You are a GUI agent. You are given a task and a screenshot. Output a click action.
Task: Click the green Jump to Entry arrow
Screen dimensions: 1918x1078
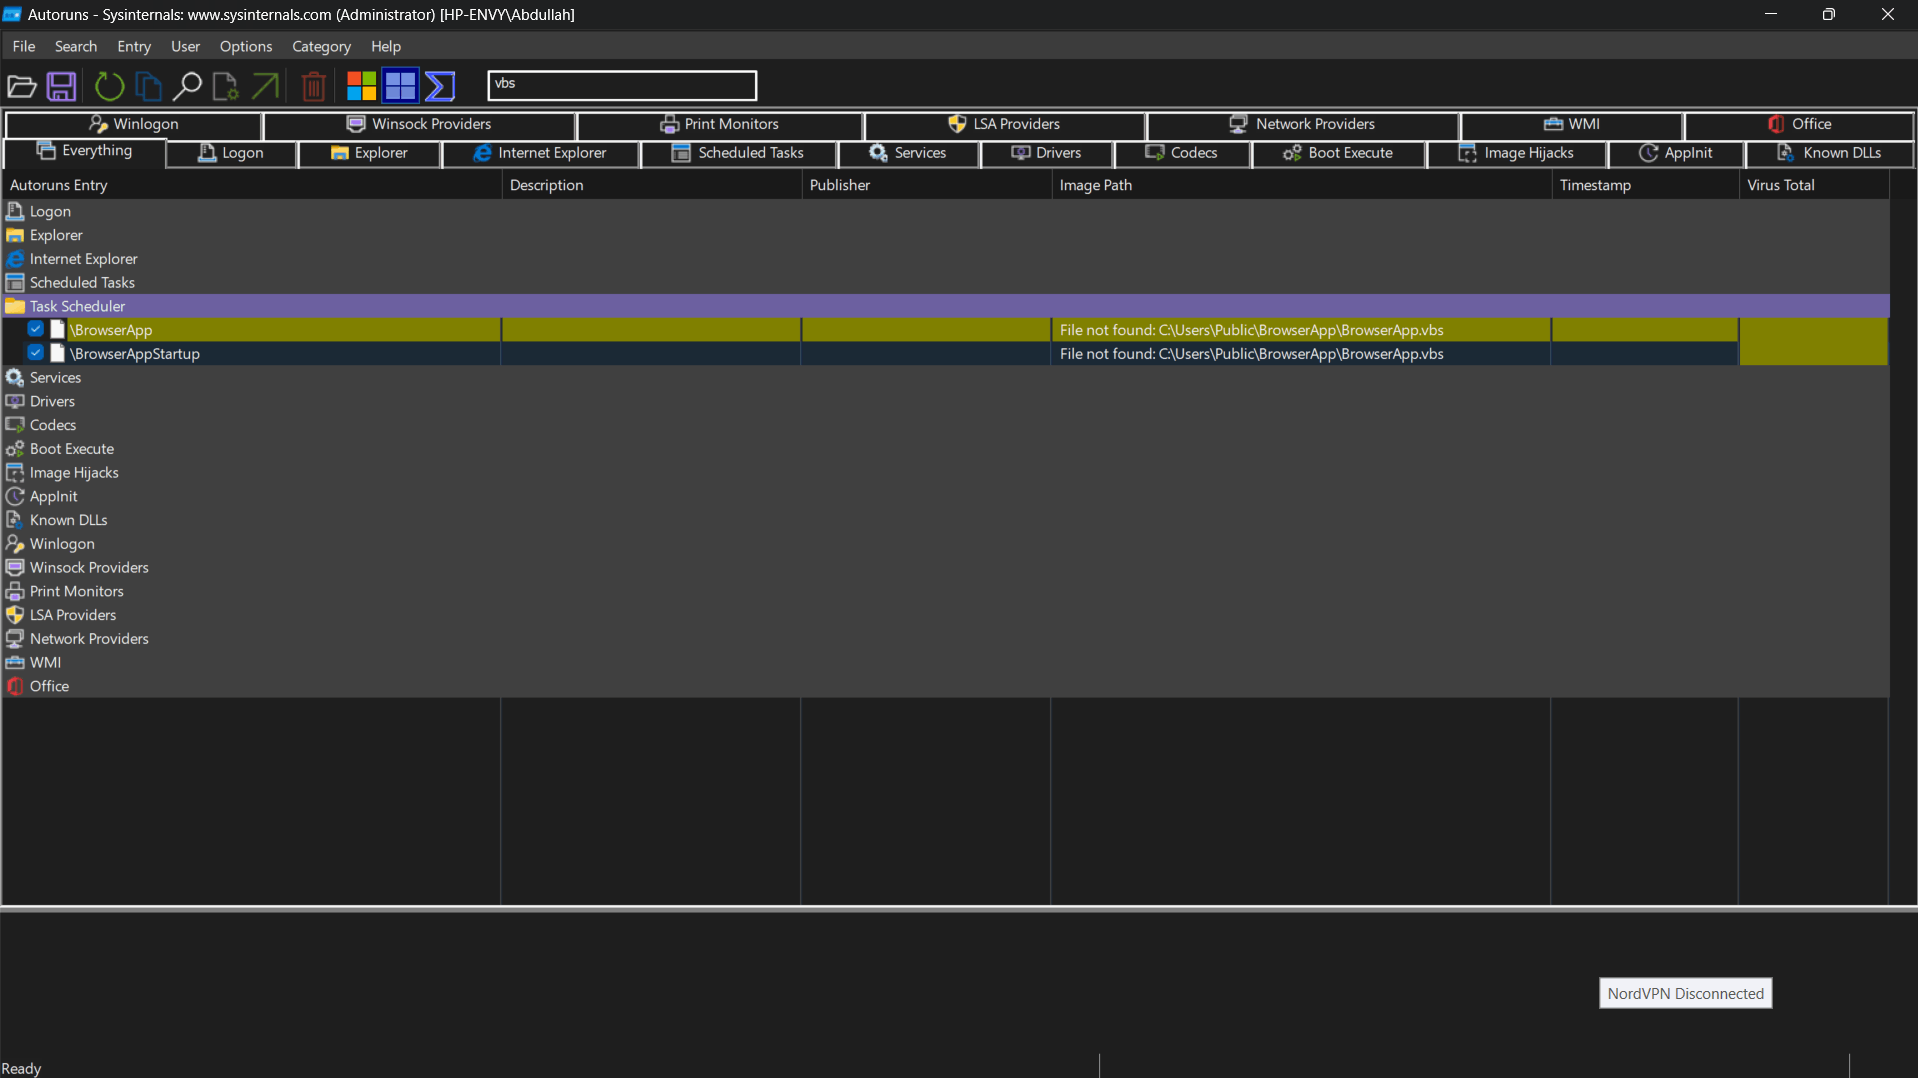pyautogui.click(x=265, y=87)
